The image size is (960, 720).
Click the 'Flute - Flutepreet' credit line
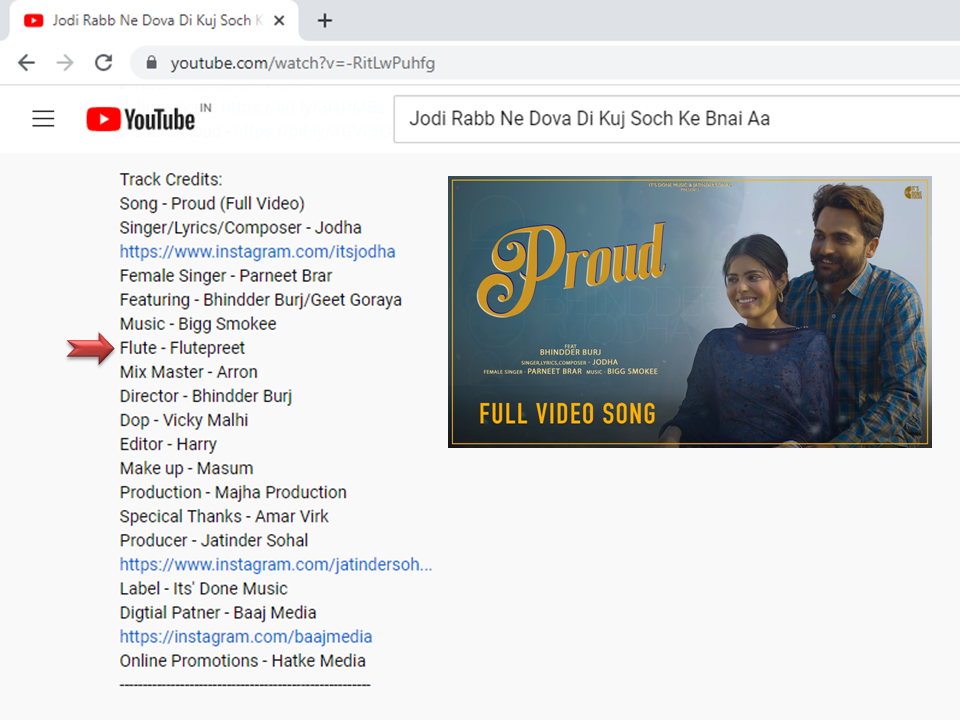[x=182, y=348]
